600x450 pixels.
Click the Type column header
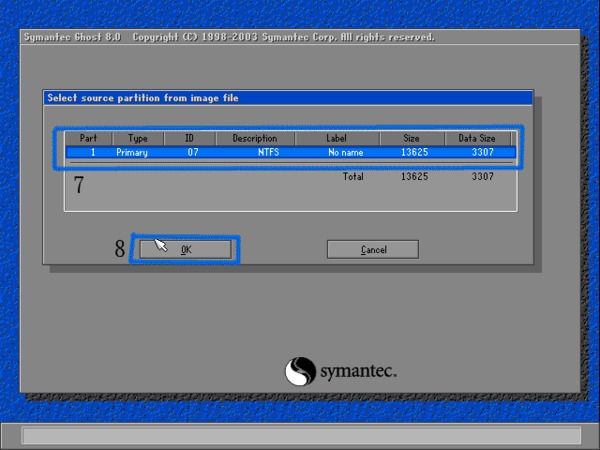138,138
